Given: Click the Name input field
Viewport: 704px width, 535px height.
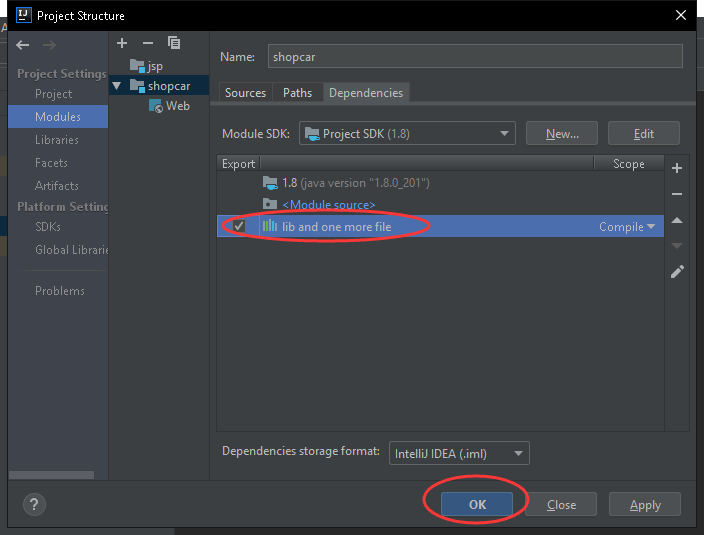Looking at the screenshot, I should (475, 56).
